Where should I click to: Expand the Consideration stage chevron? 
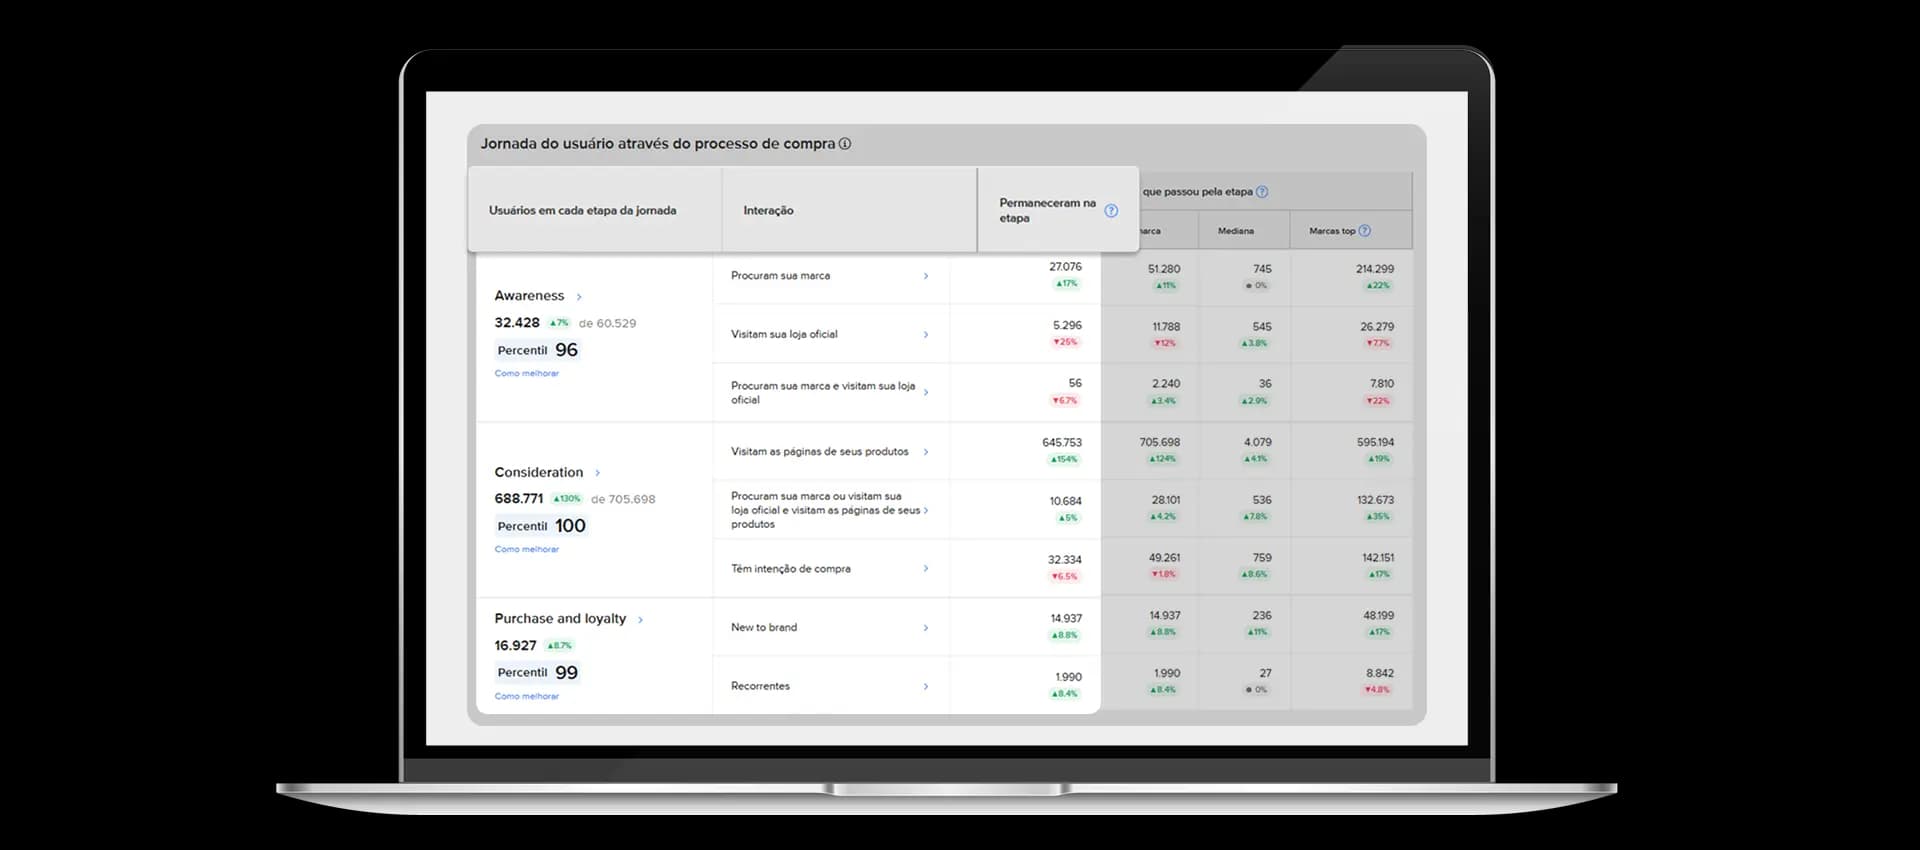click(x=598, y=473)
